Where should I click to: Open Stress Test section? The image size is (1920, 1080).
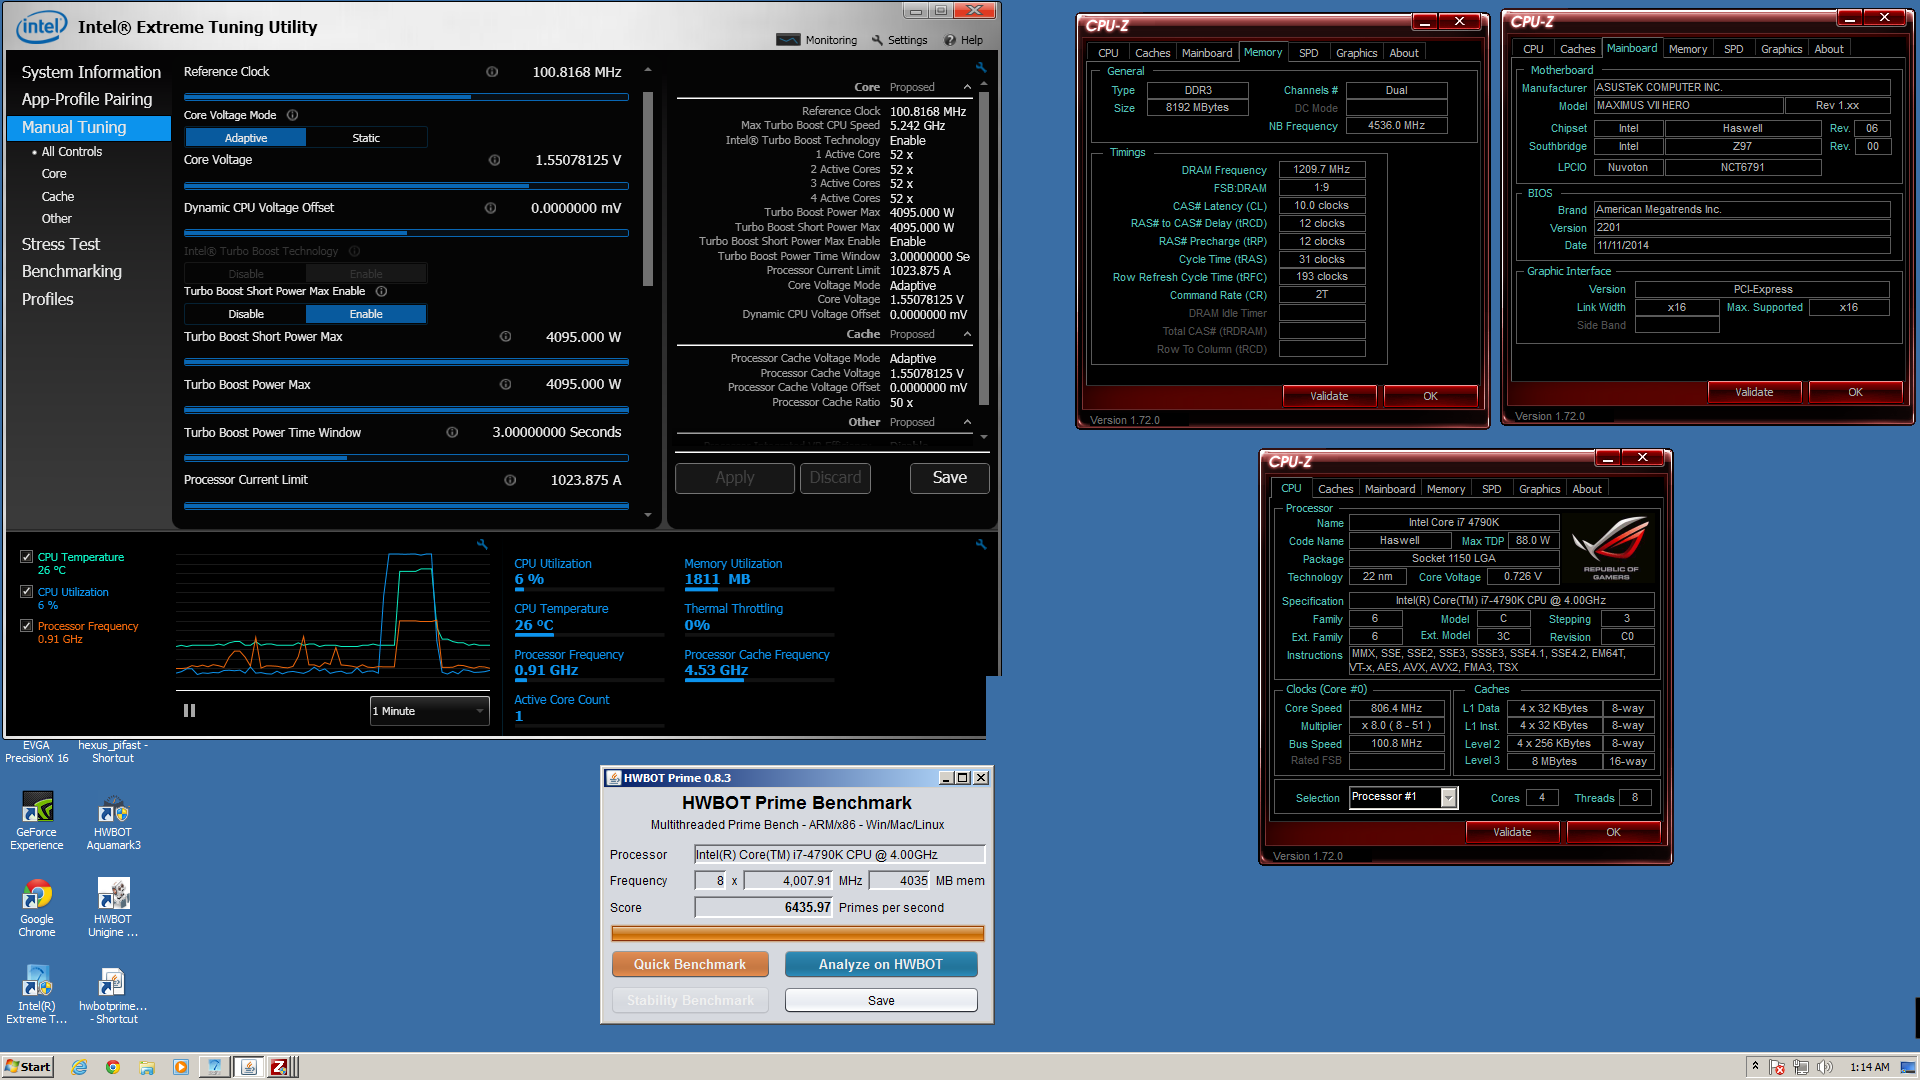tap(61, 244)
